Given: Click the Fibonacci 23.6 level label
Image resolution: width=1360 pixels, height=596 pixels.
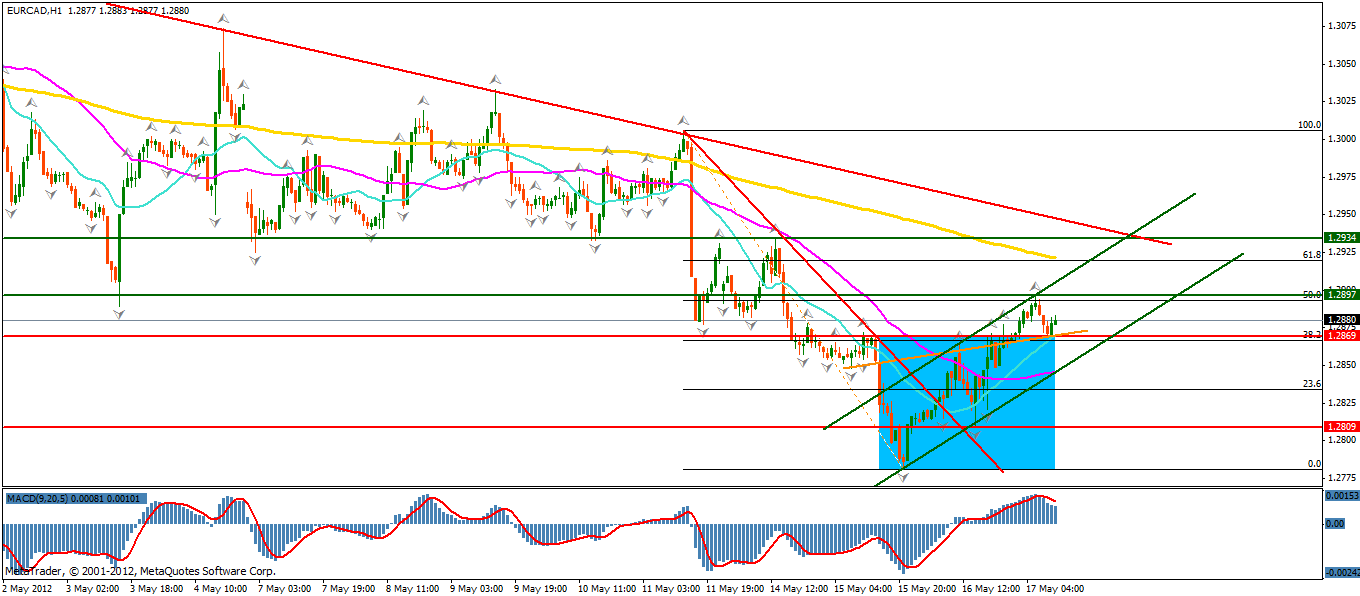Looking at the screenshot, I should tap(1312, 383).
